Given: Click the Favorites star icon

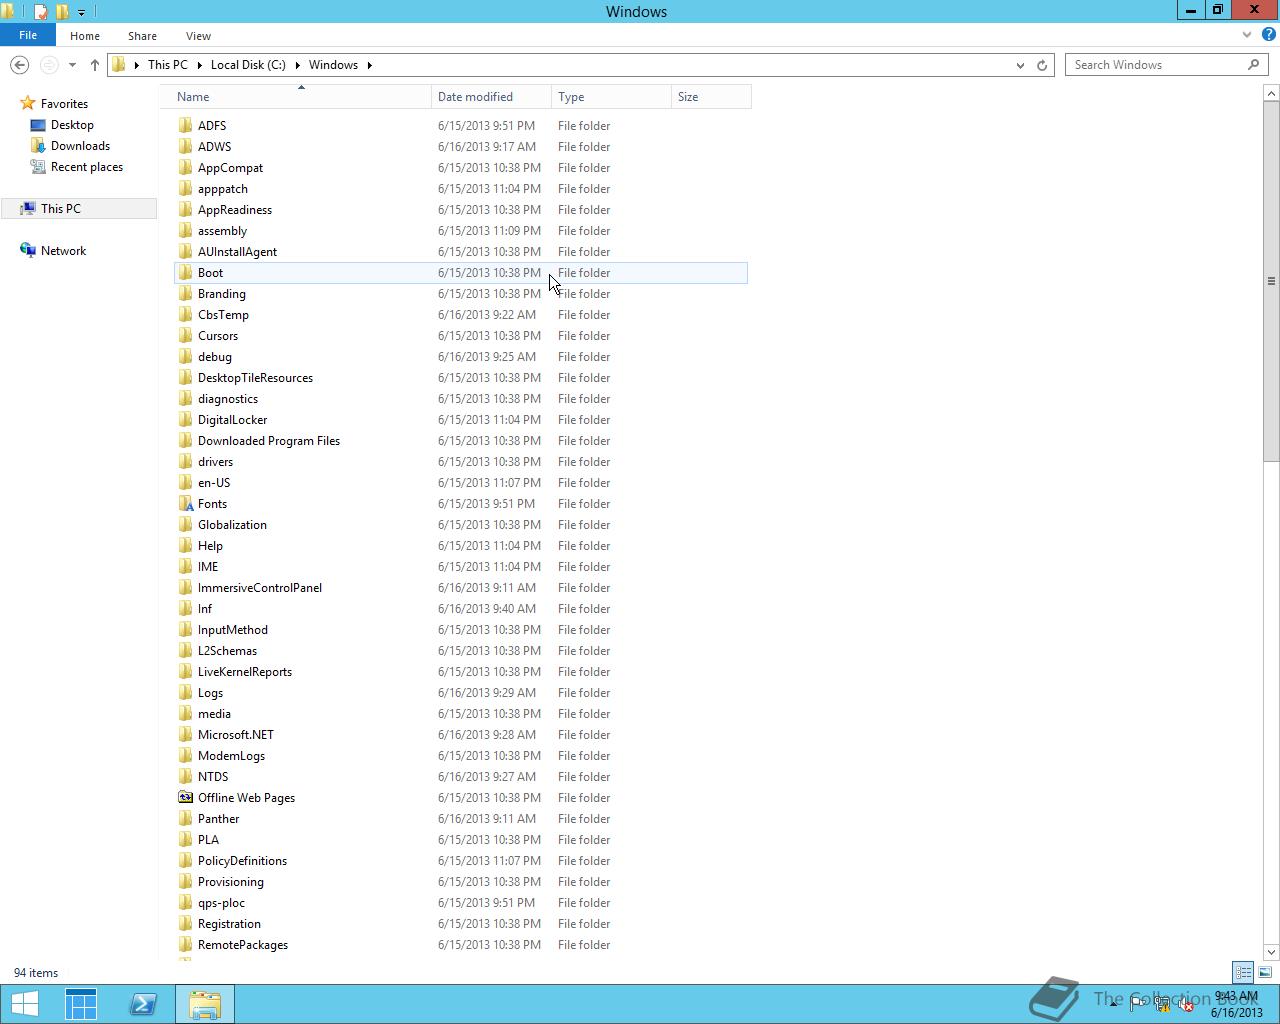Looking at the screenshot, I should pos(28,104).
